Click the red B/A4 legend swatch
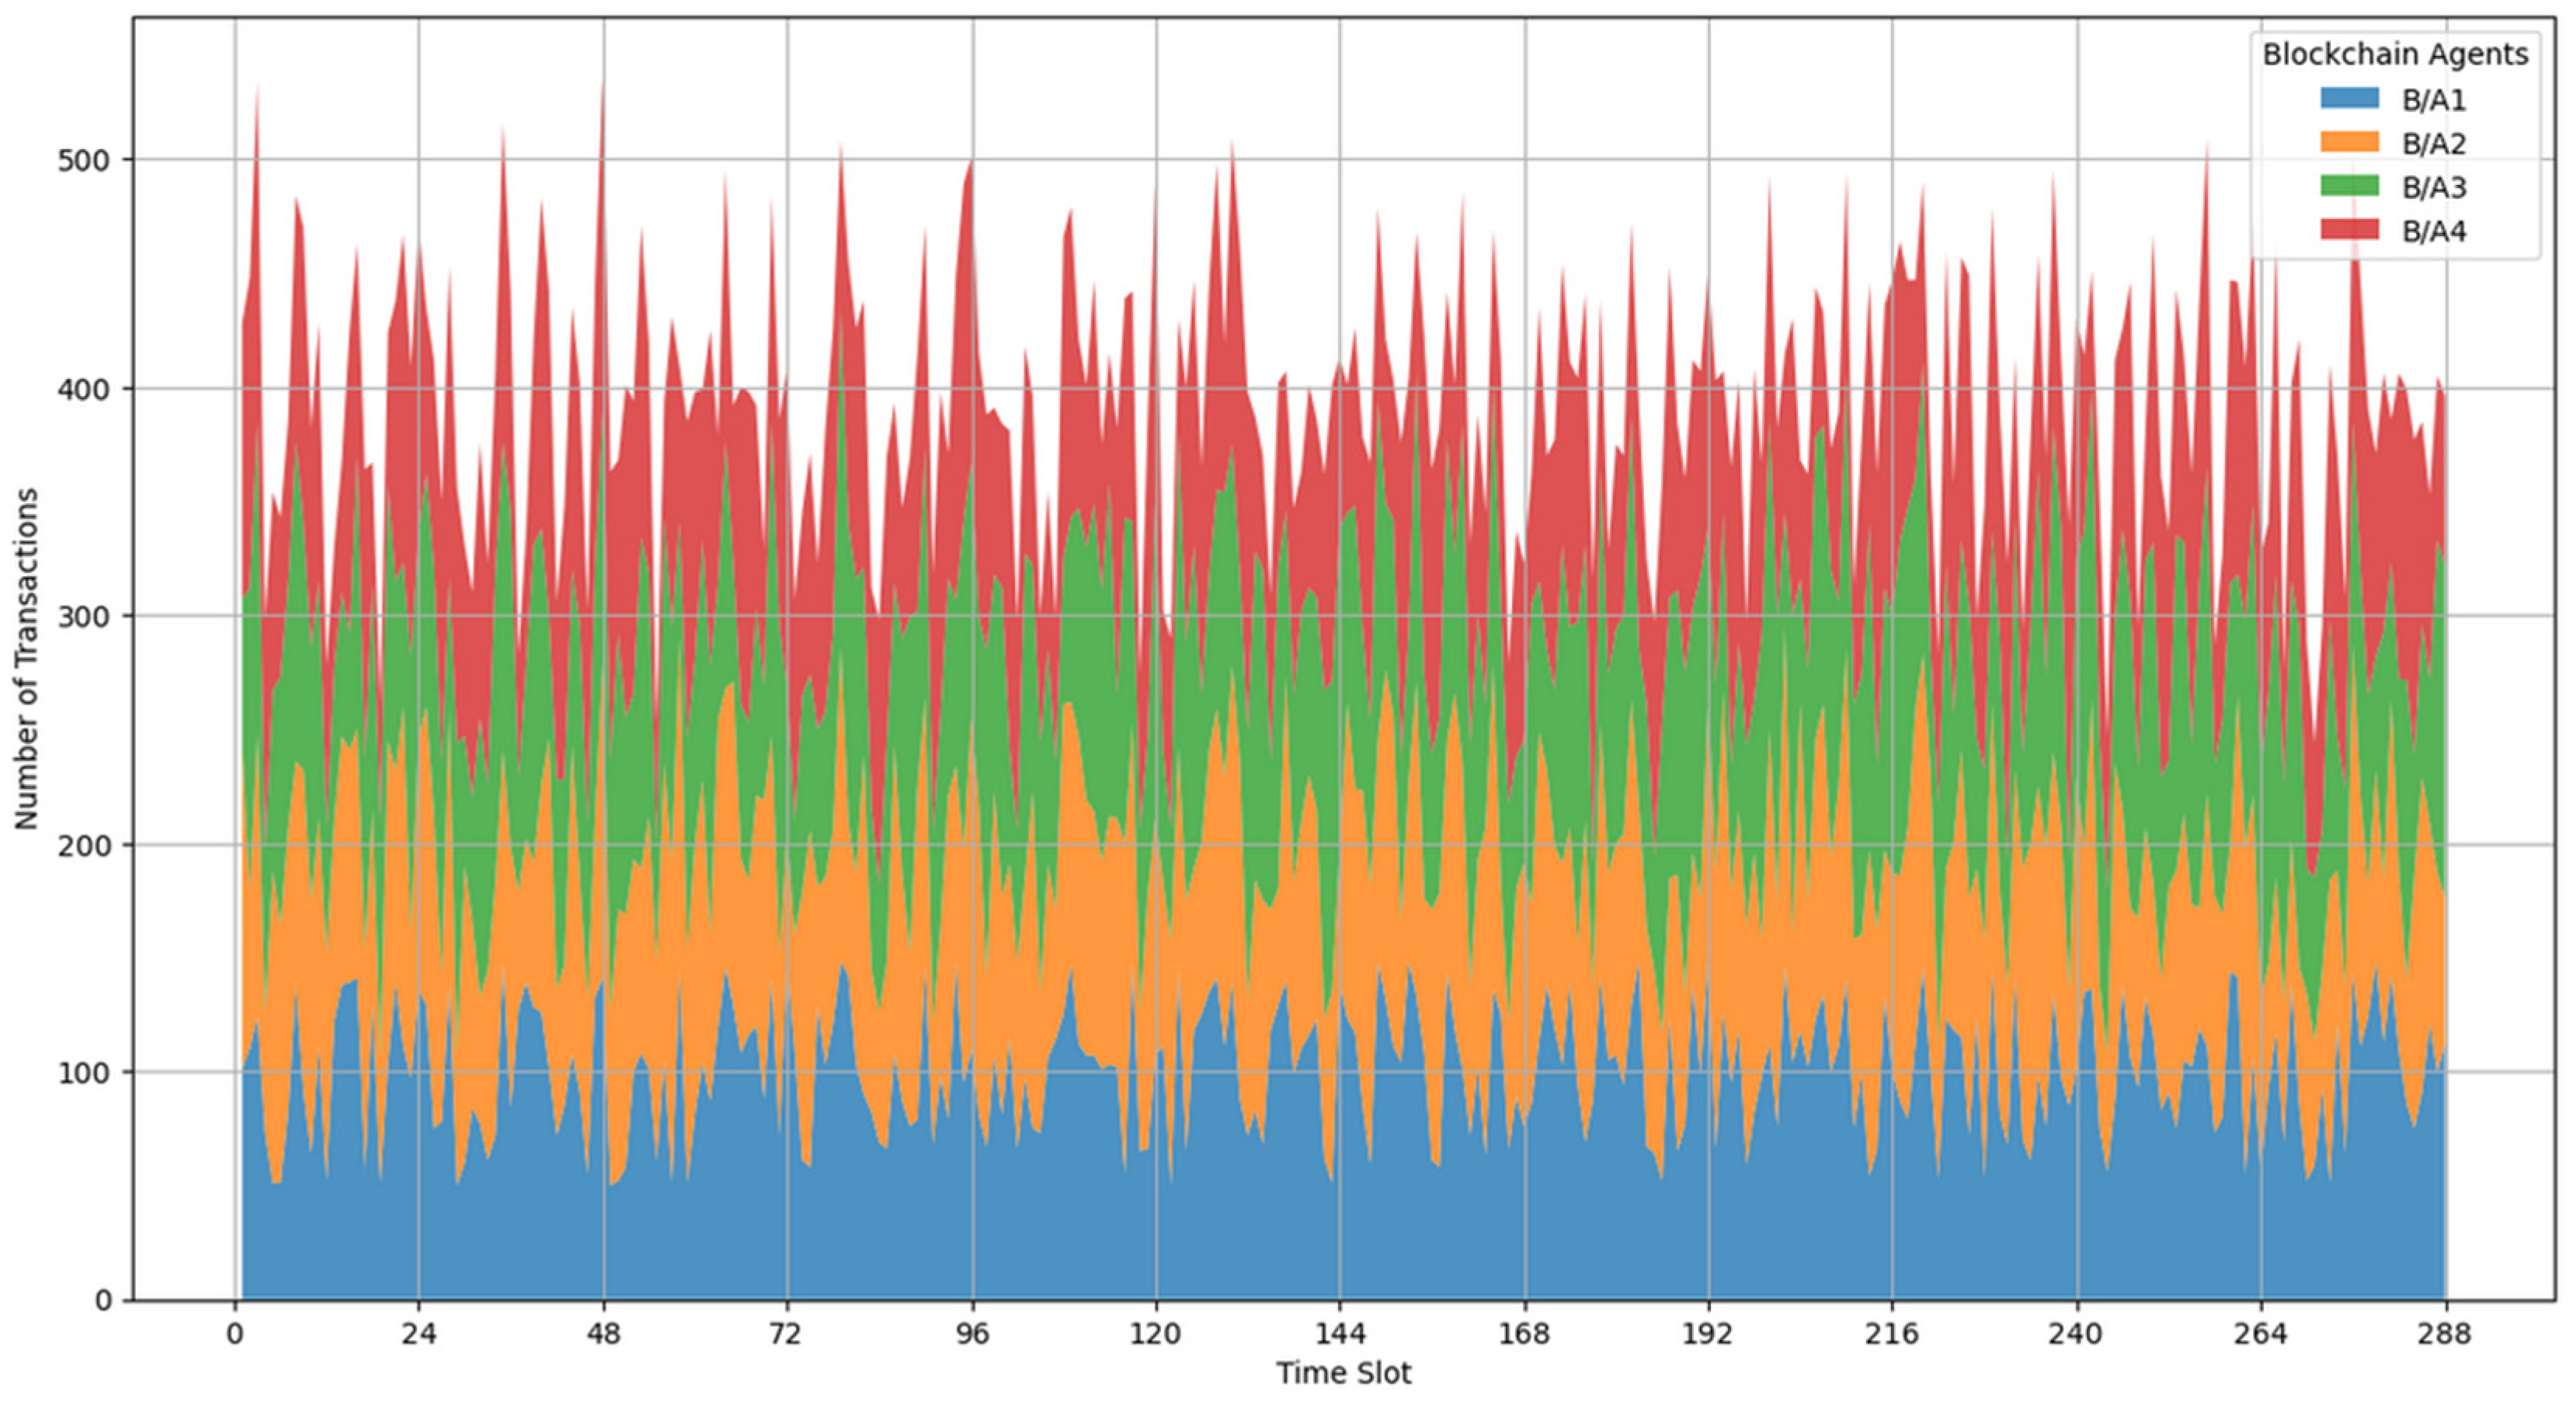The width and height of the screenshot is (2576, 1403). (2349, 230)
